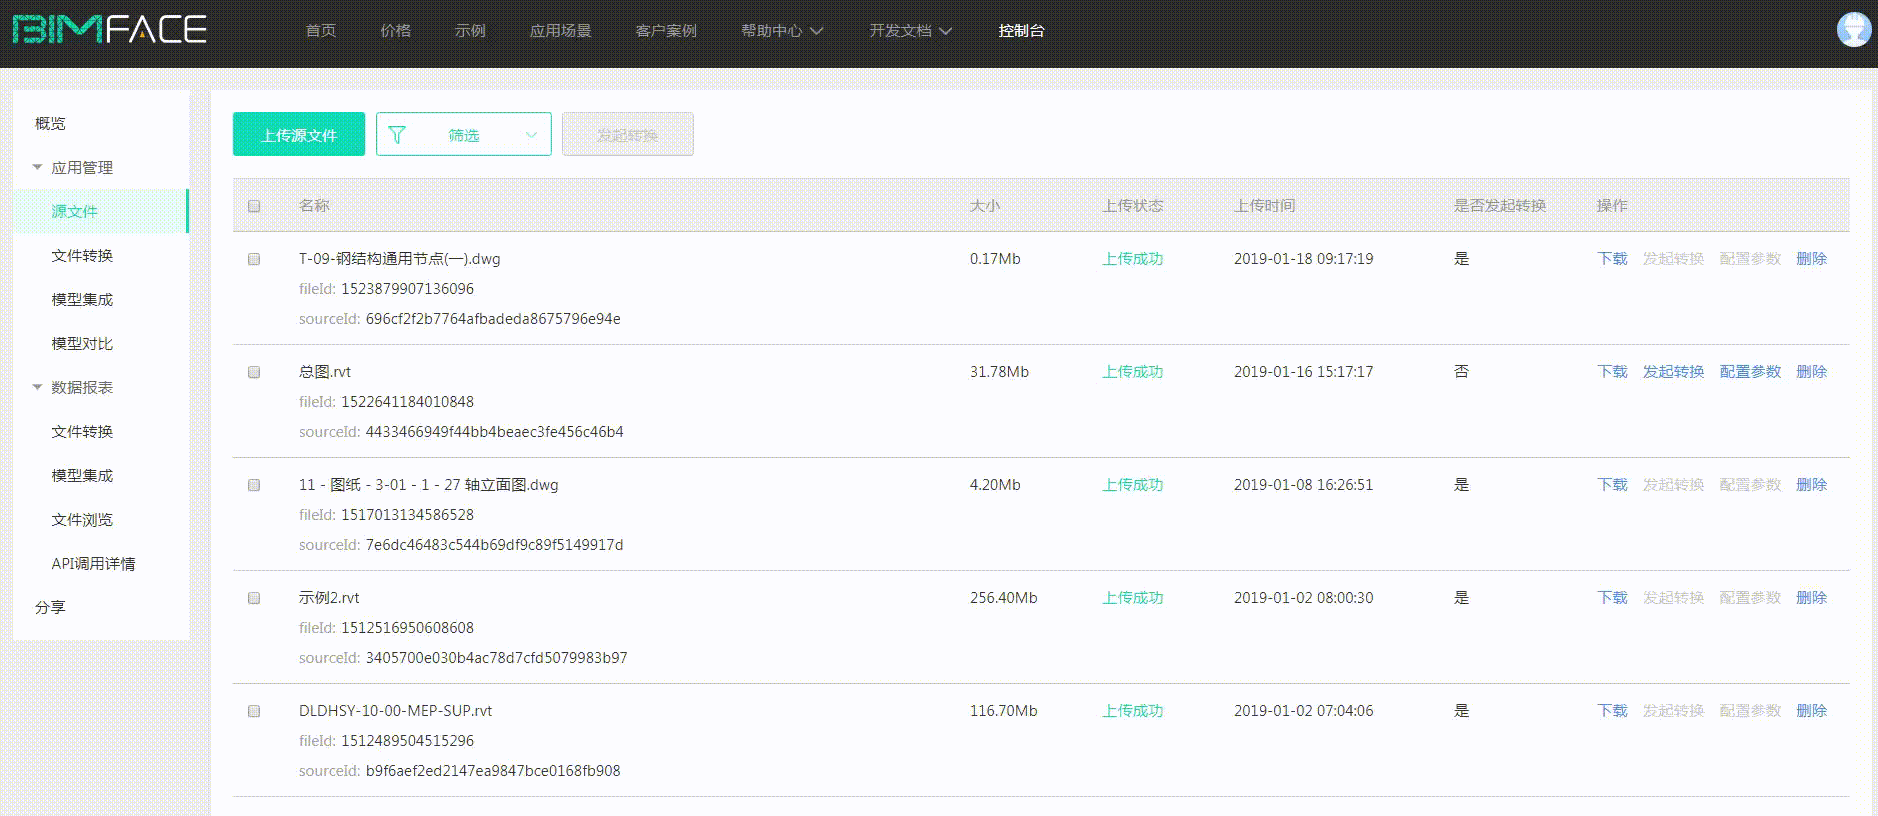
Task: Tick the select-all checkbox in table header
Action: [x=254, y=206]
